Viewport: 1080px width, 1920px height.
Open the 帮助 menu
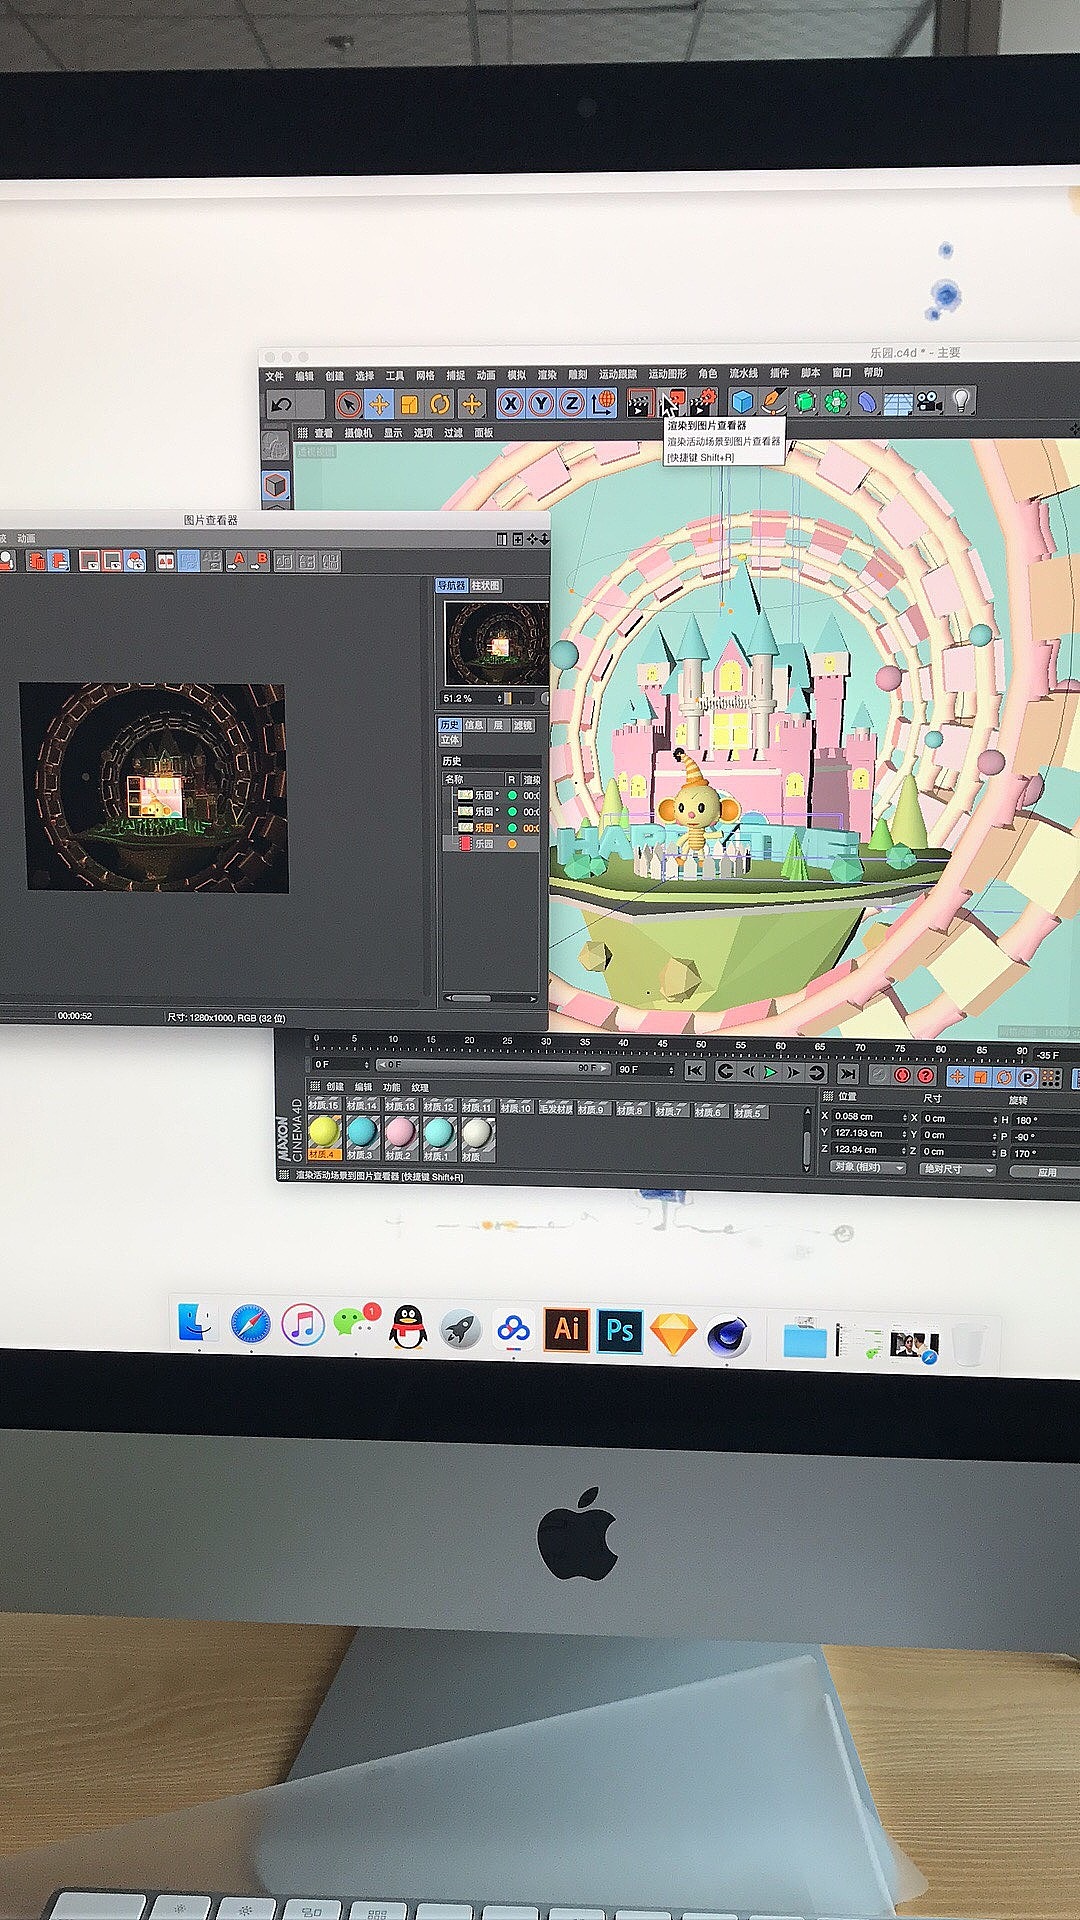pos(874,372)
